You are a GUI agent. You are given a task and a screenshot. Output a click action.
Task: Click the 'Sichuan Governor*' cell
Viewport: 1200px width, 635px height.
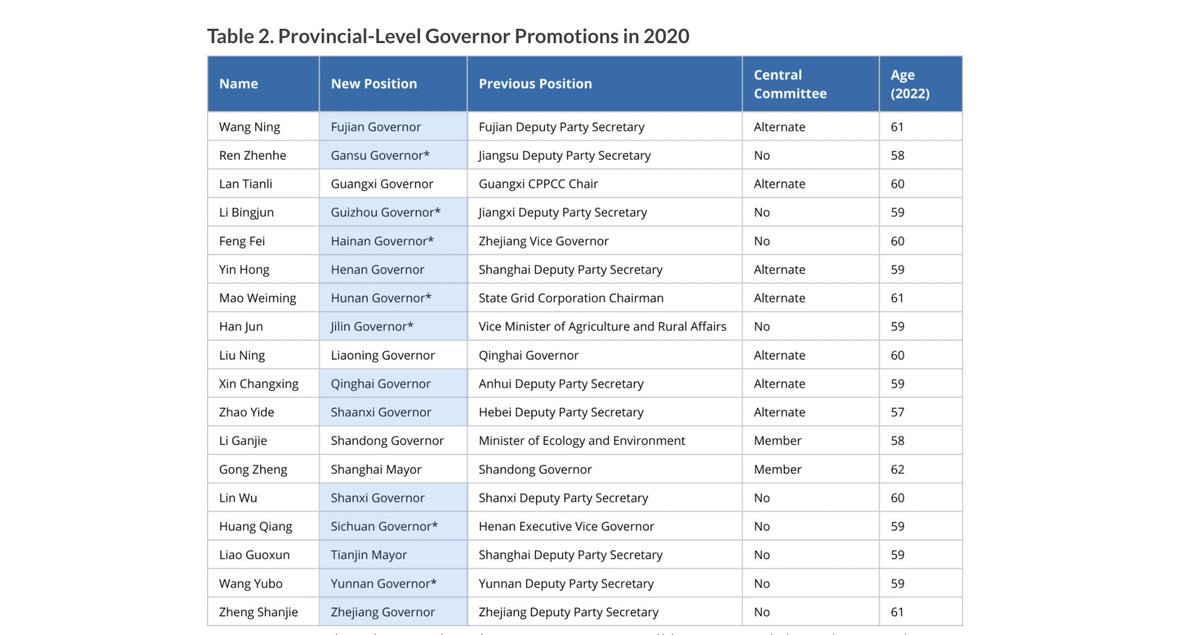click(393, 526)
